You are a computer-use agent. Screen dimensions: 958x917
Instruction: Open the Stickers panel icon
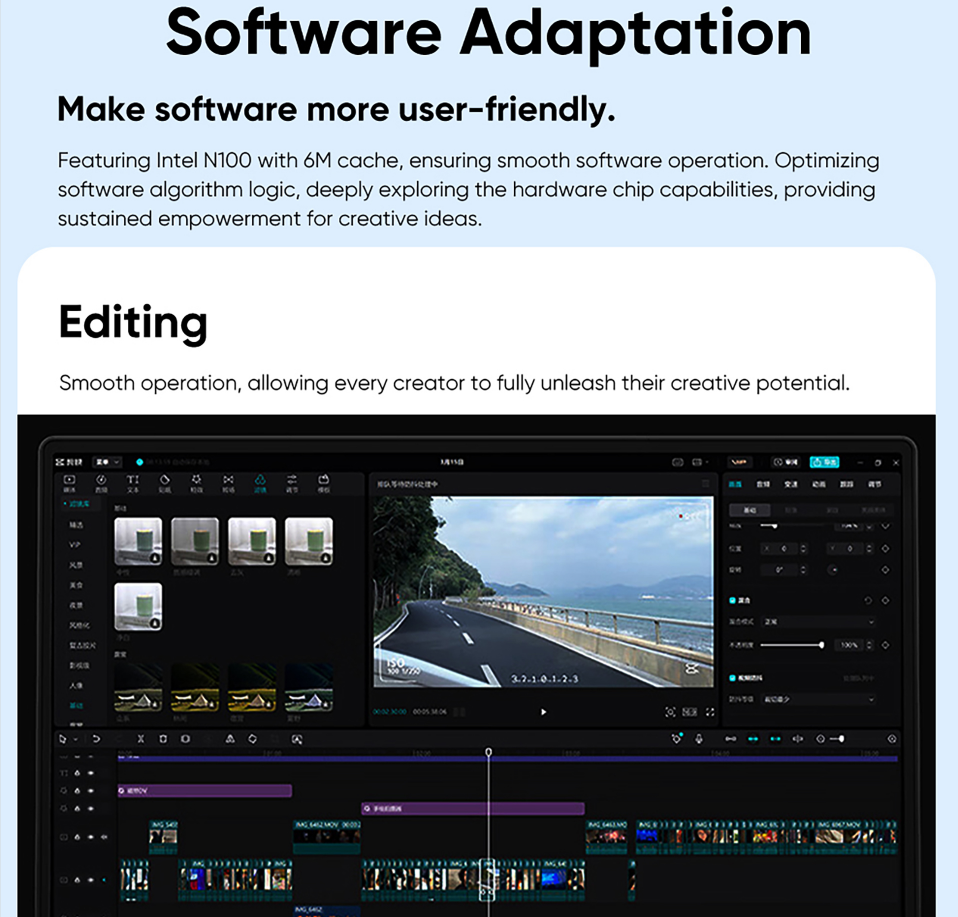tap(164, 483)
